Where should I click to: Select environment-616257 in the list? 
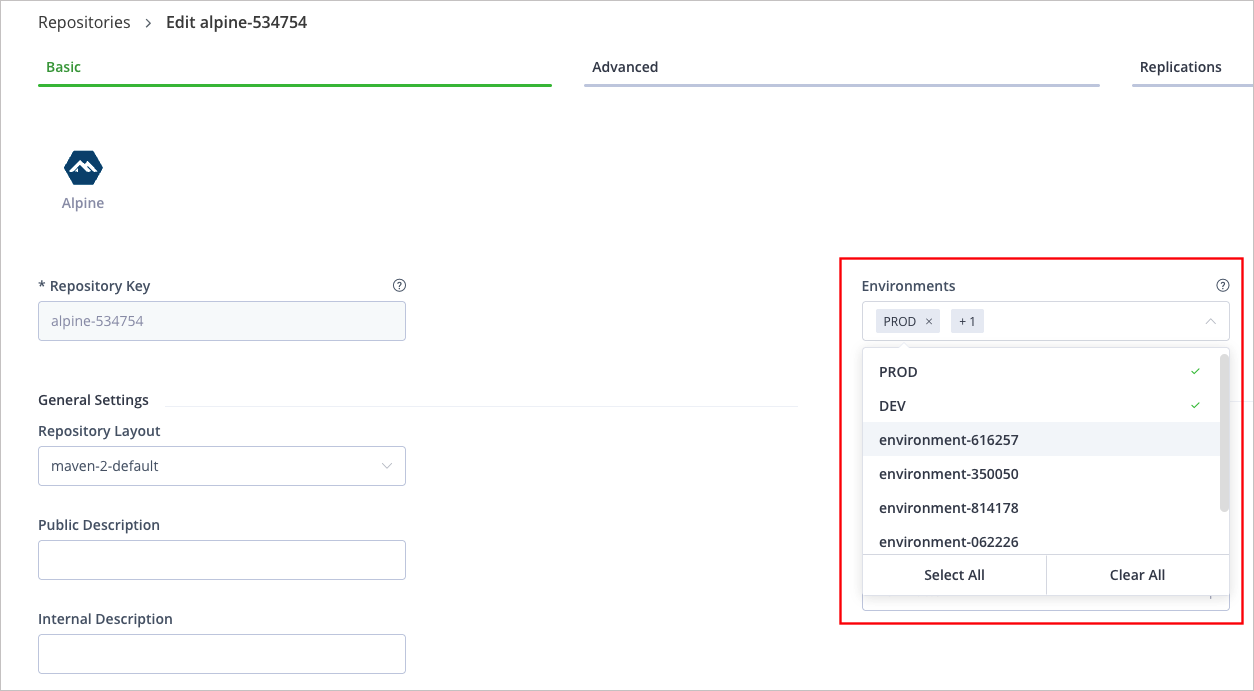coord(948,440)
